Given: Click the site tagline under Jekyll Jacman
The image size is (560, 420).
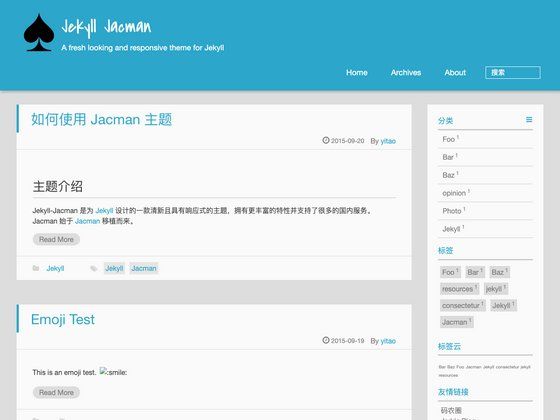Looking at the screenshot, I should tap(142, 48).
